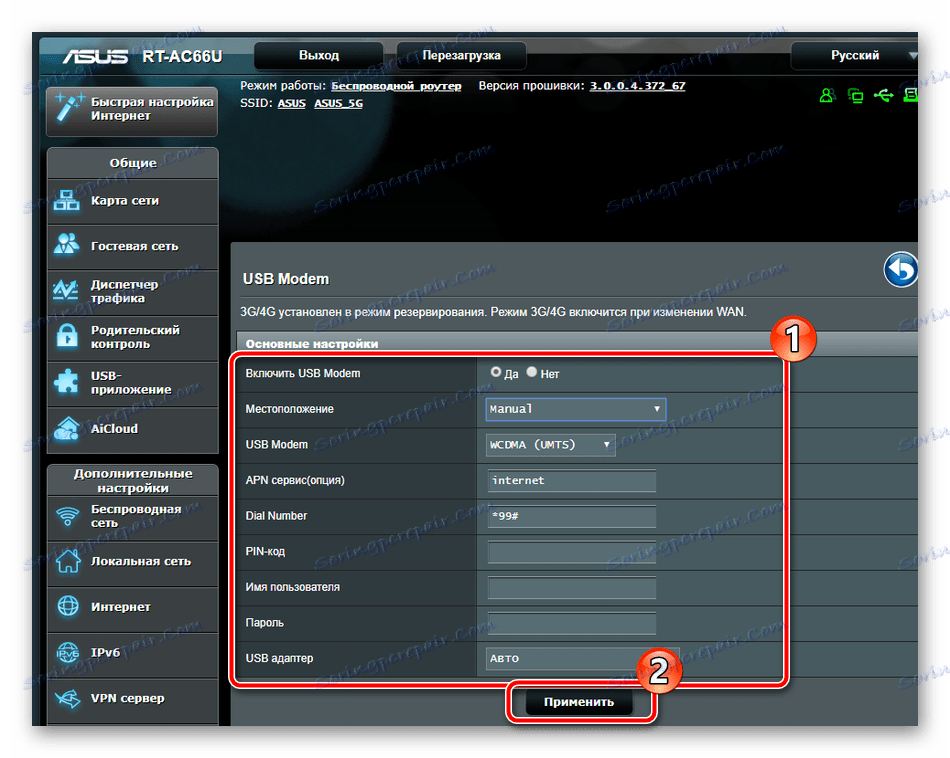Open the Русский language dropdown
Screen dimensions: 950x758
click(x=855, y=56)
